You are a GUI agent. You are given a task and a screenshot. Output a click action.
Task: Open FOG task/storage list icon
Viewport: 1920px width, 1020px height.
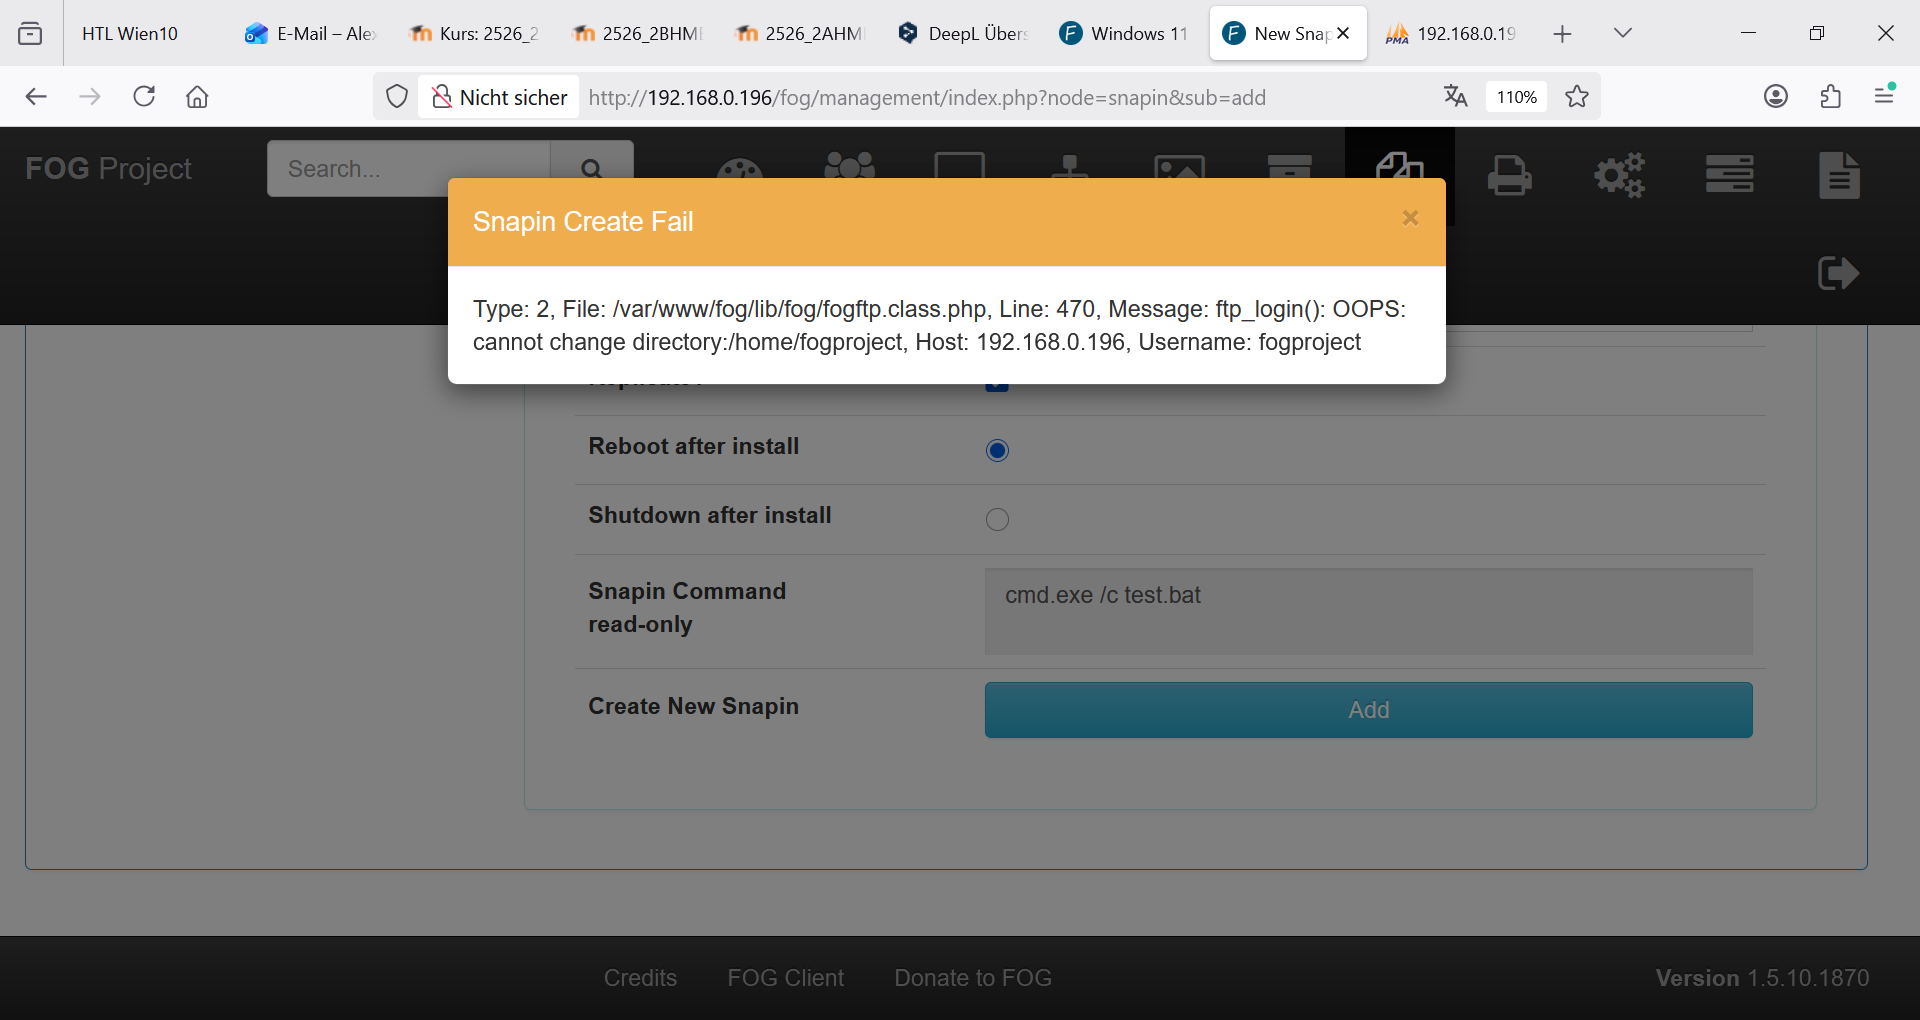1729,174
